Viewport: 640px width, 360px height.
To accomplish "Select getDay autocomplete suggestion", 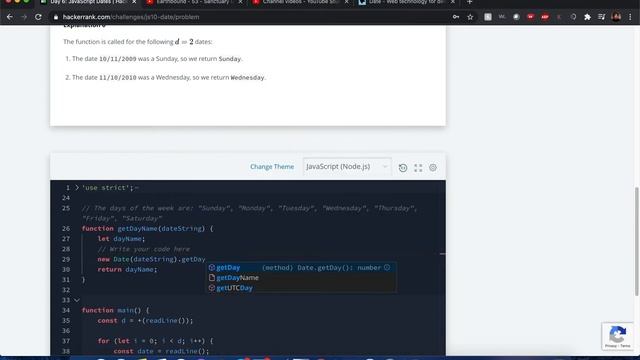I will (301, 267).
